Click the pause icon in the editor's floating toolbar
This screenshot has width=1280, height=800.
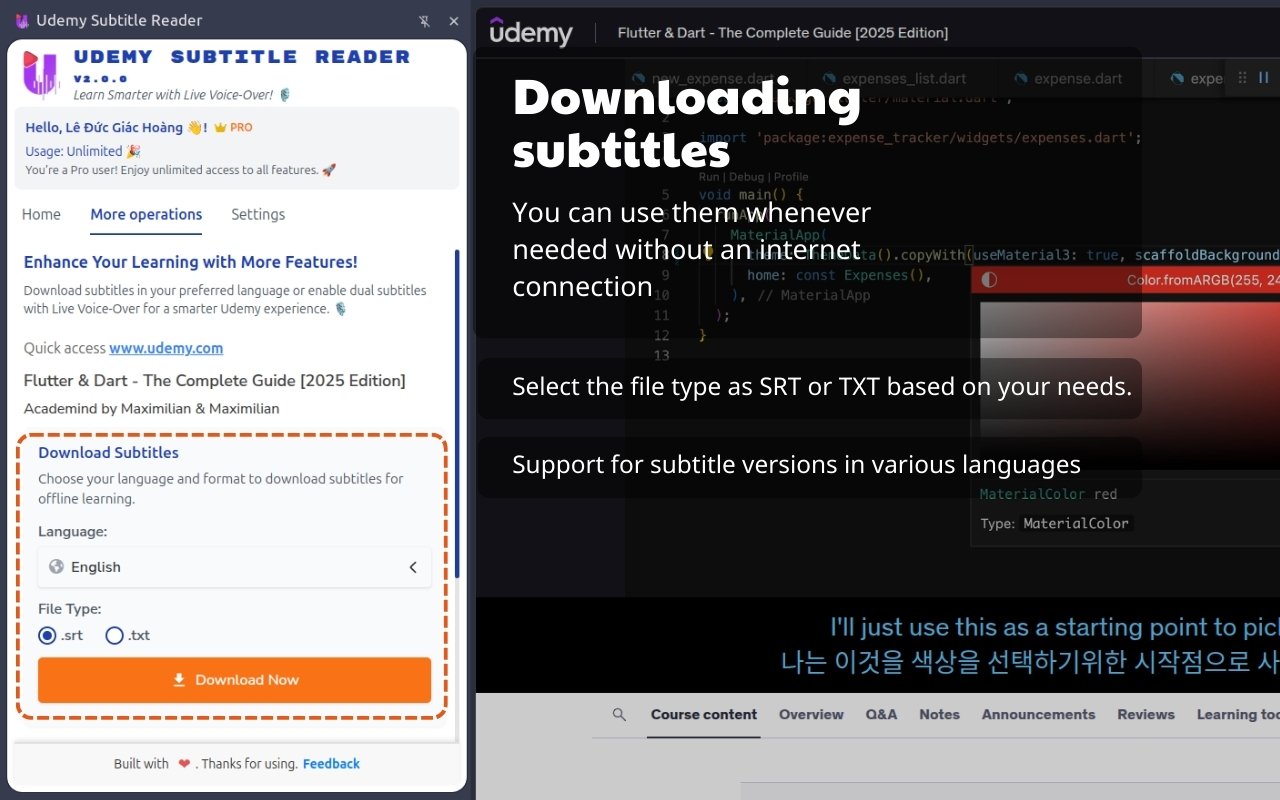tap(1263, 77)
